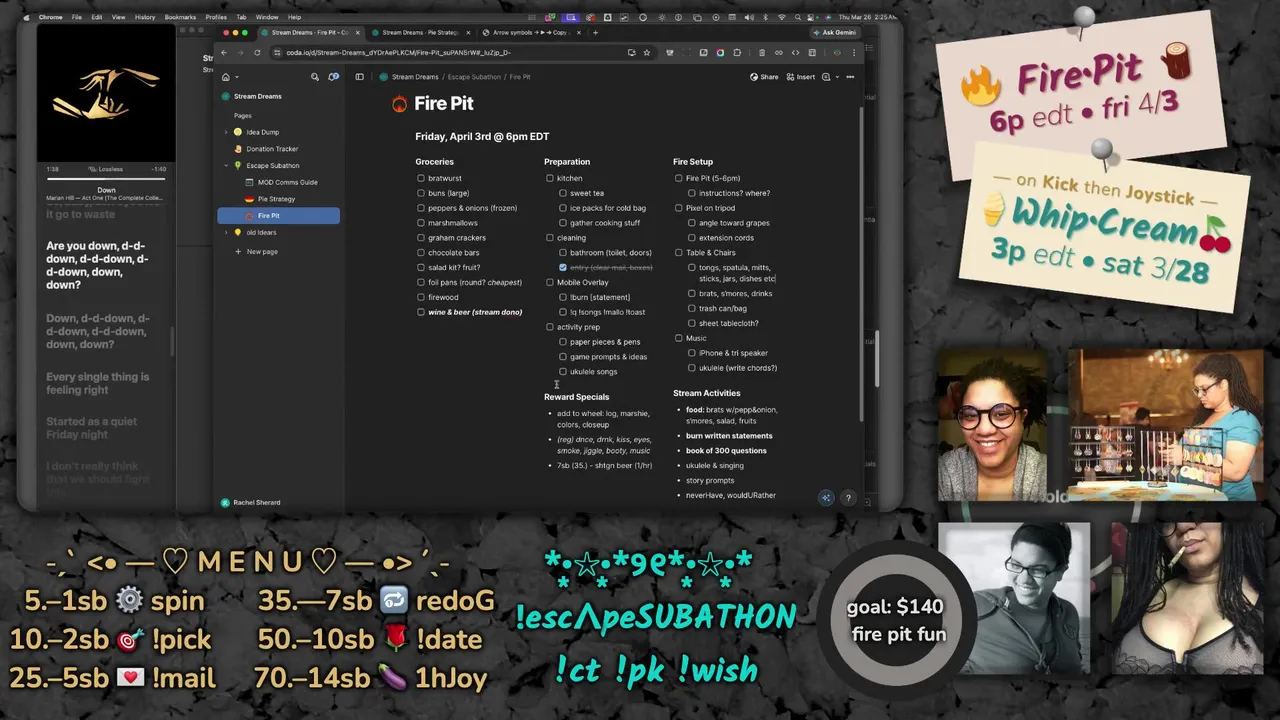Click 'book of 300 questions' list item
The width and height of the screenshot is (1280, 720).
click(726, 451)
